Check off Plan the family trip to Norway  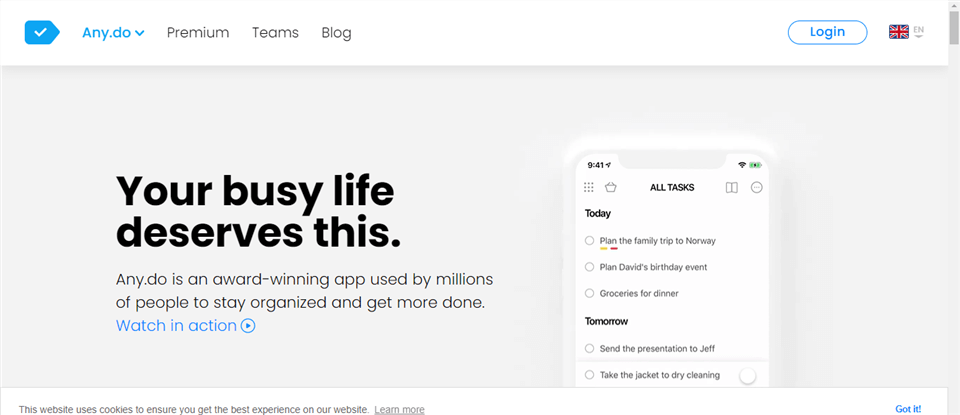[590, 241]
